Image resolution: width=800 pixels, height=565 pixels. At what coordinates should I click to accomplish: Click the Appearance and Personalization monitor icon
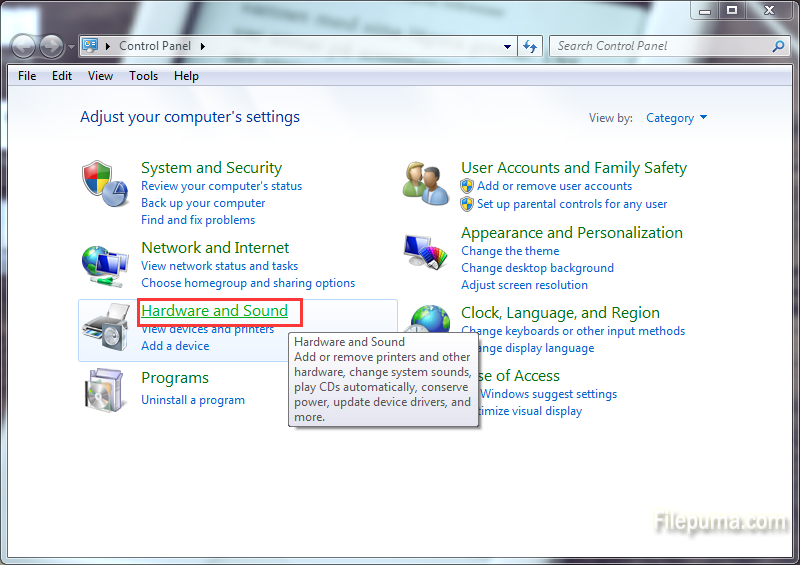(426, 252)
